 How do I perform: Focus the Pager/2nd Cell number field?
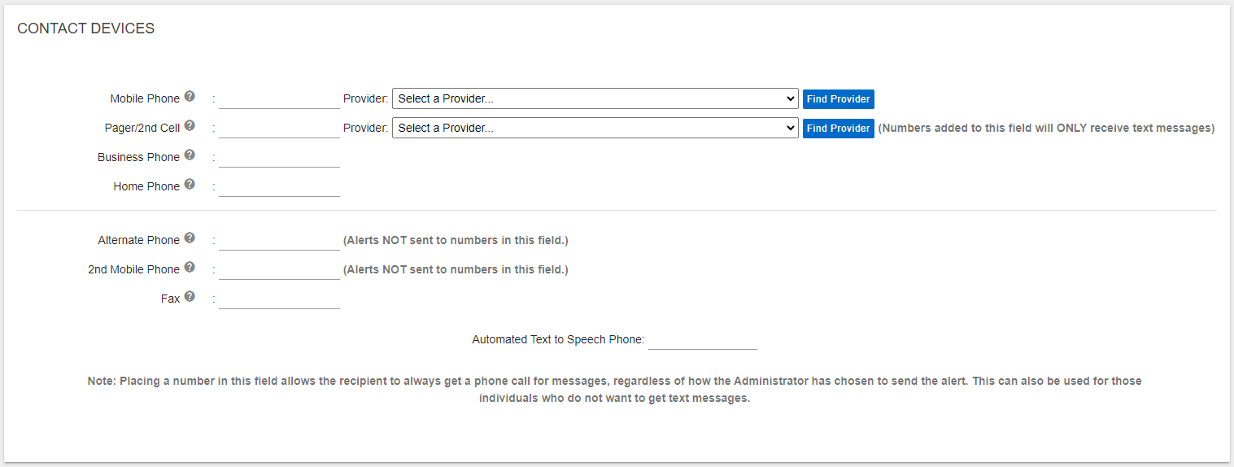pyautogui.click(x=279, y=128)
